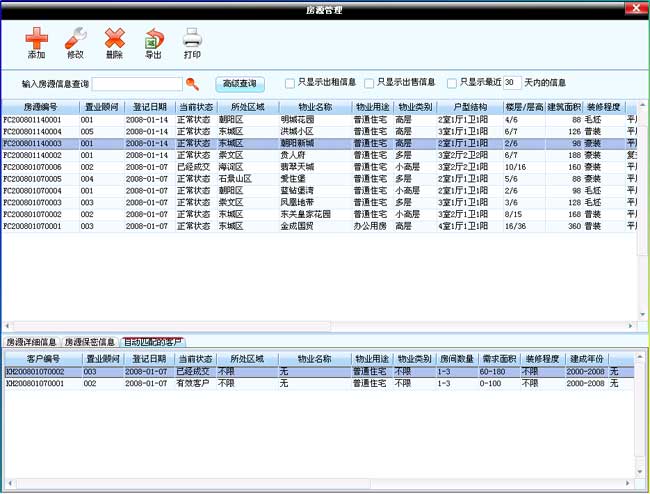Sort by 登记日期 column header in top table
The height and width of the screenshot is (494, 650).
point(150,106)
